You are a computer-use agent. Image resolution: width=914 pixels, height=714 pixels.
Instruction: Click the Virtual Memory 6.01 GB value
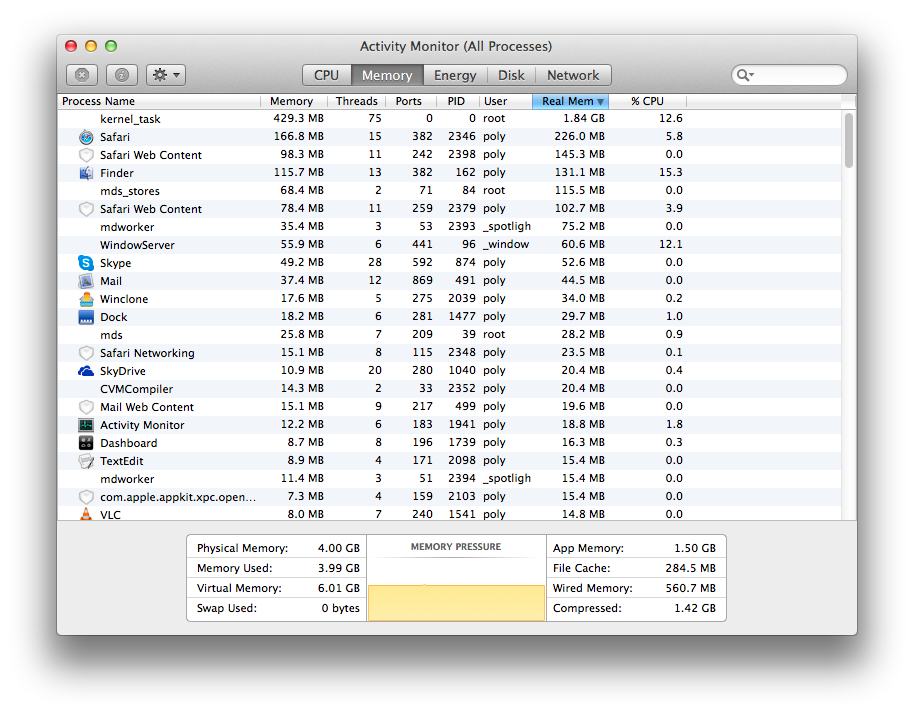339,588
